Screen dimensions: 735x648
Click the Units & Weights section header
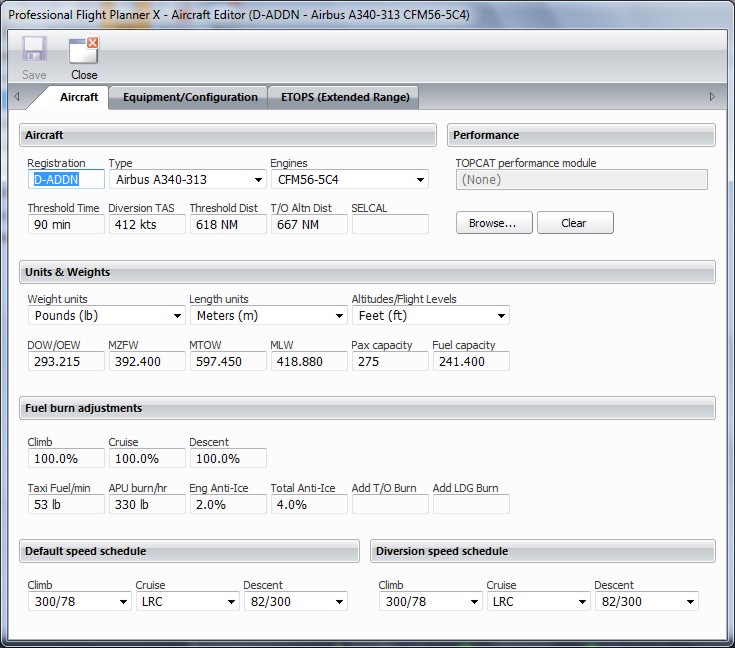click(368, 272)
